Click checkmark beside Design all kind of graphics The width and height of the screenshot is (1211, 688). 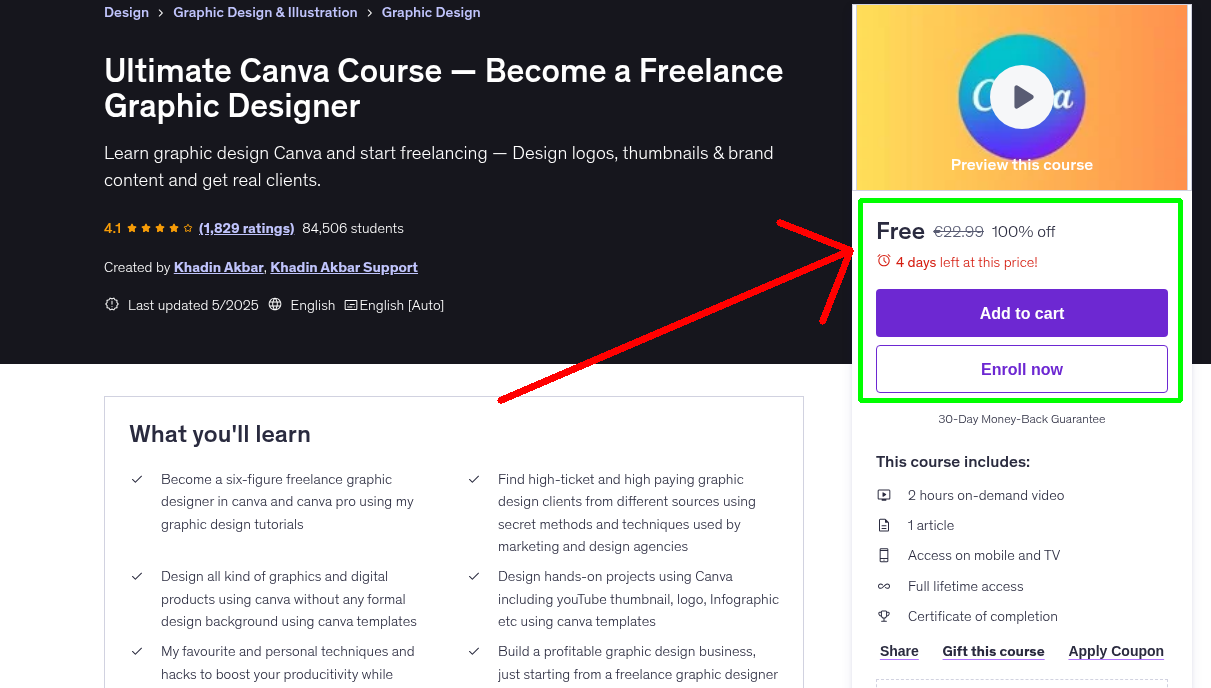pyautogui.click(x=137, y=577)
